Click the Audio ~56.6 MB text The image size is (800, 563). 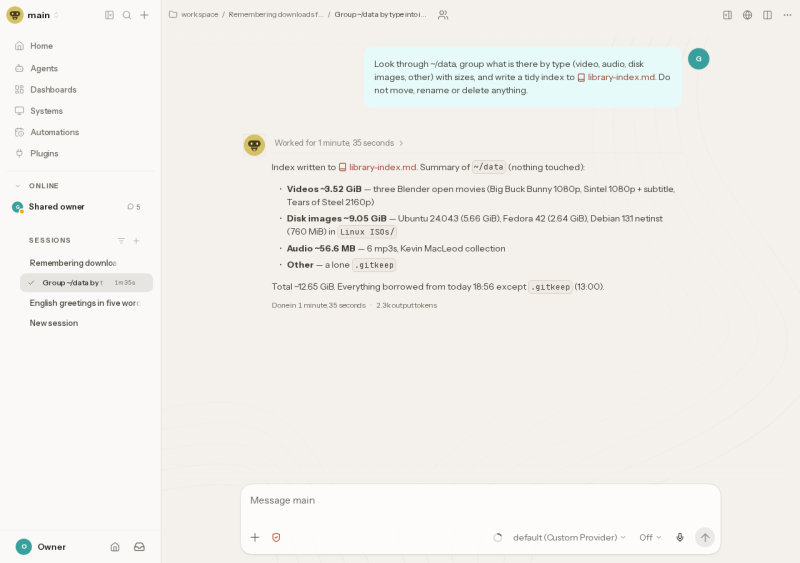pos(321,249)
